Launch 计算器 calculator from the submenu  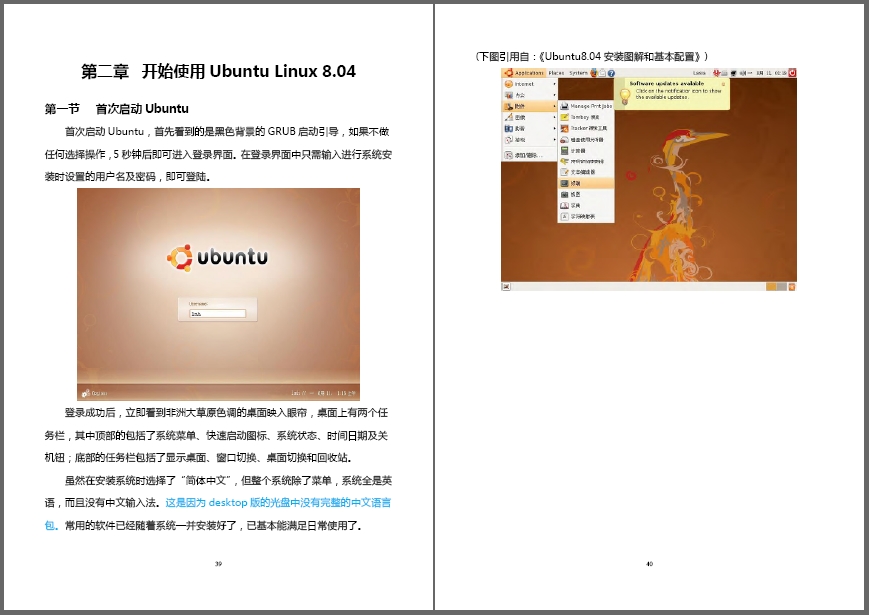tap(586, 150)
